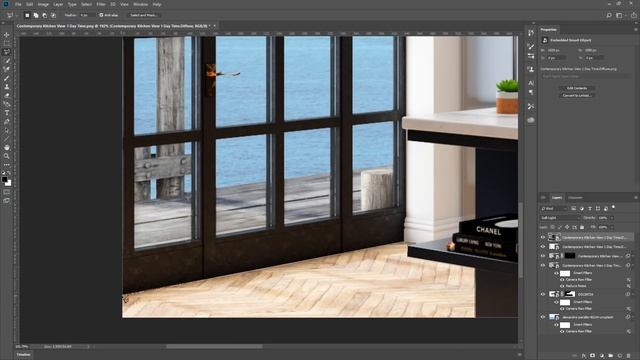640x360 pixels.
Task: Open the Tool Preset picker dropdown
Action: tap(11, 15)
